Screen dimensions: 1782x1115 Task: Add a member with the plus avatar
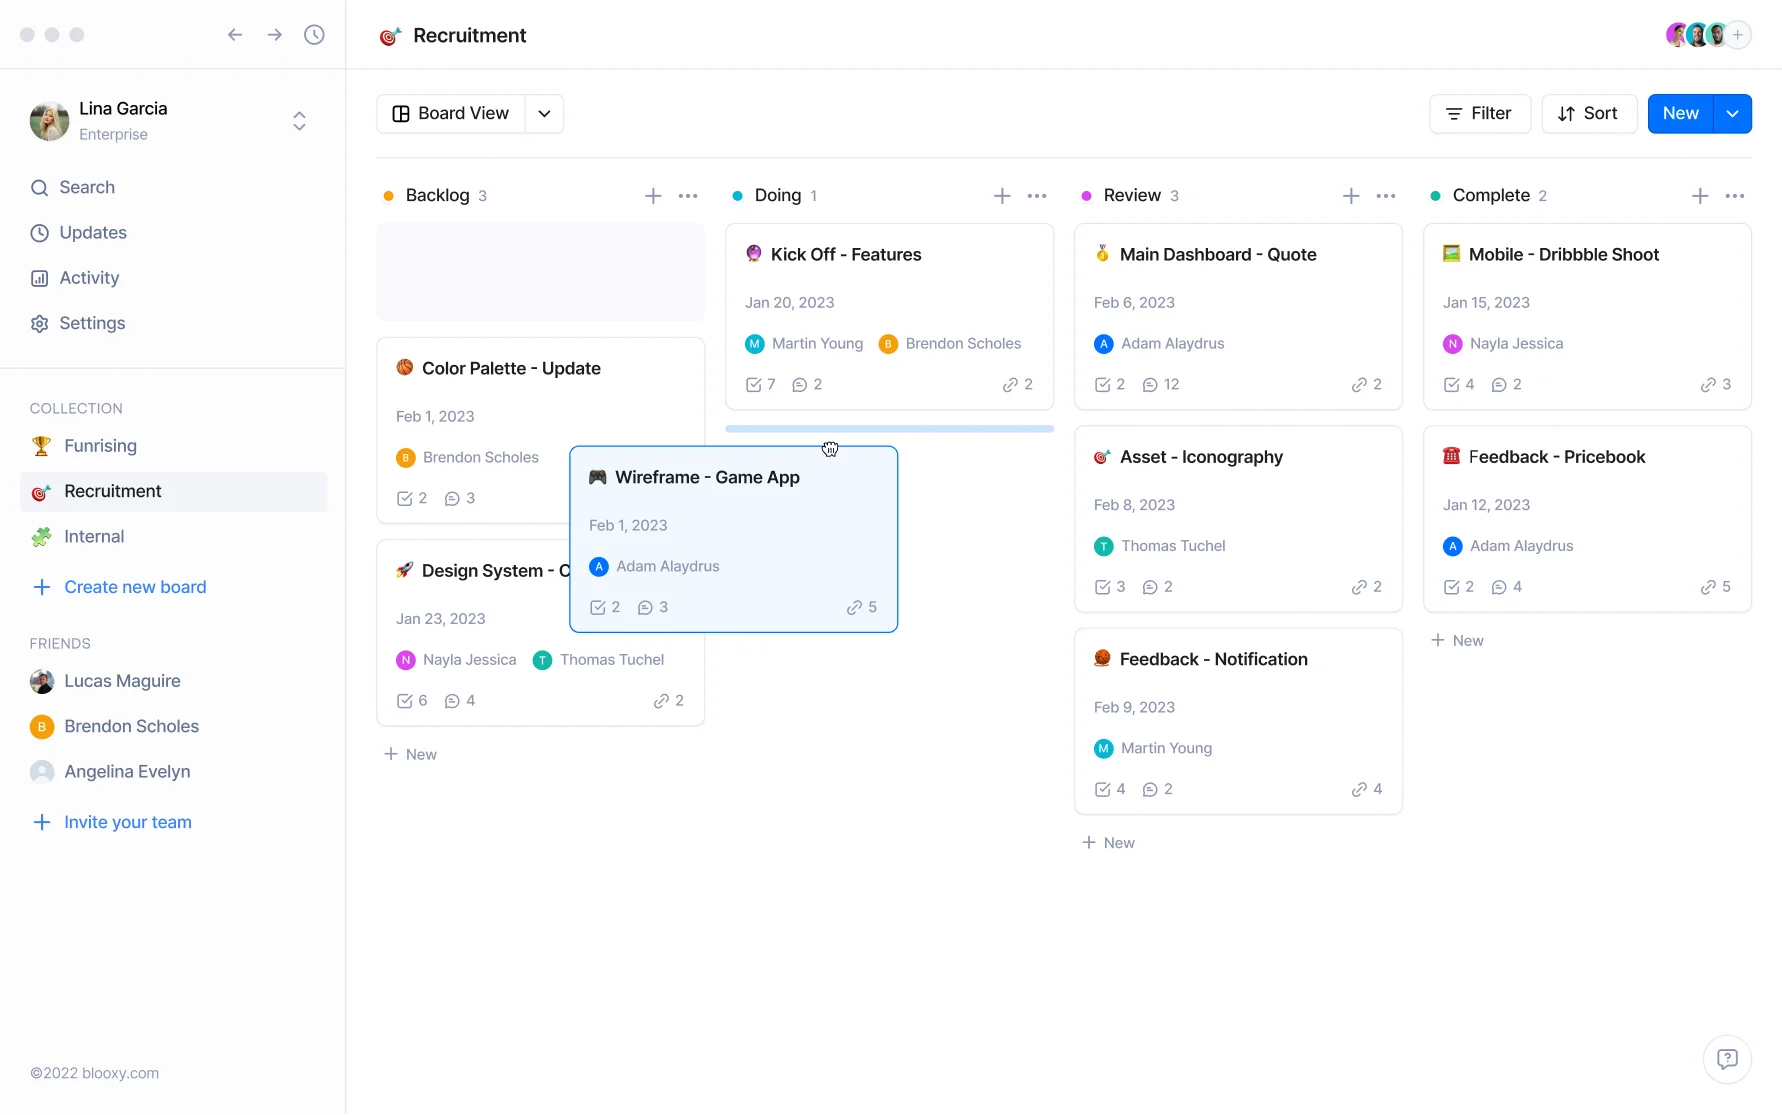pyautogui.click(x=1739, y=35)
